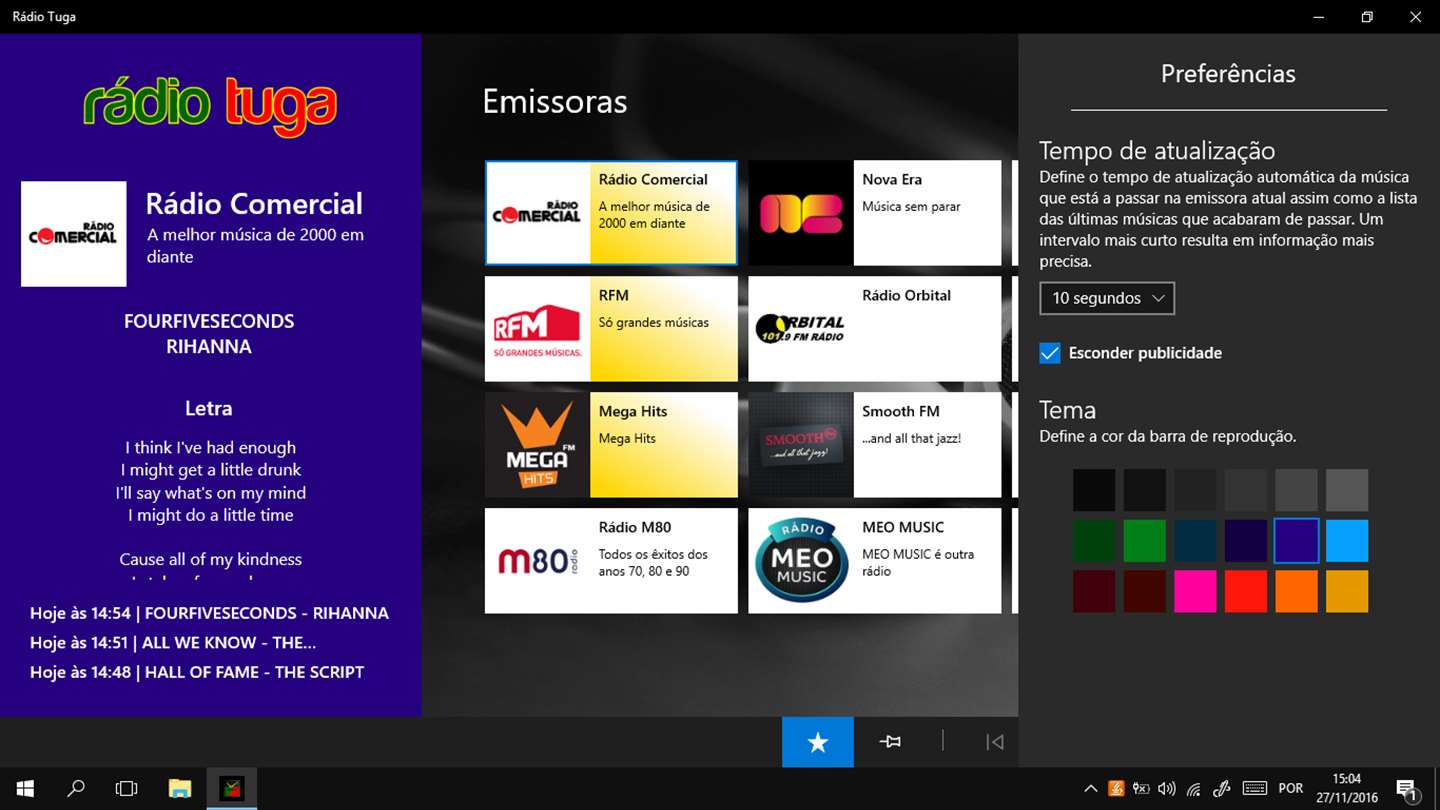Open the touch keyboard tray icon

pos(1255,789)
